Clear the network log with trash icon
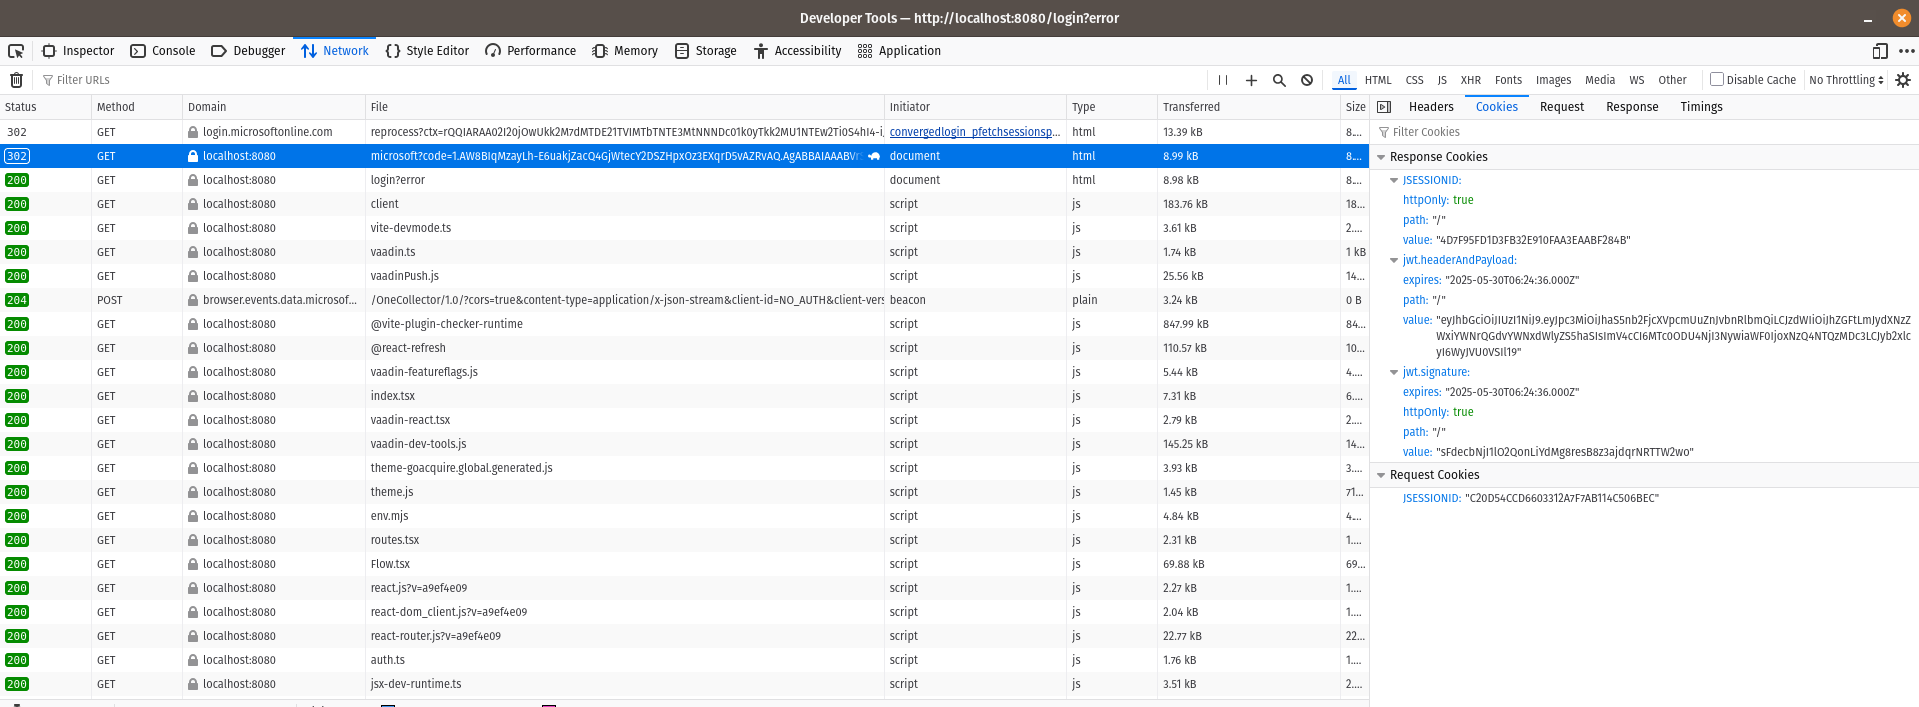This screenshot has height=707, width=1919. 16,80
